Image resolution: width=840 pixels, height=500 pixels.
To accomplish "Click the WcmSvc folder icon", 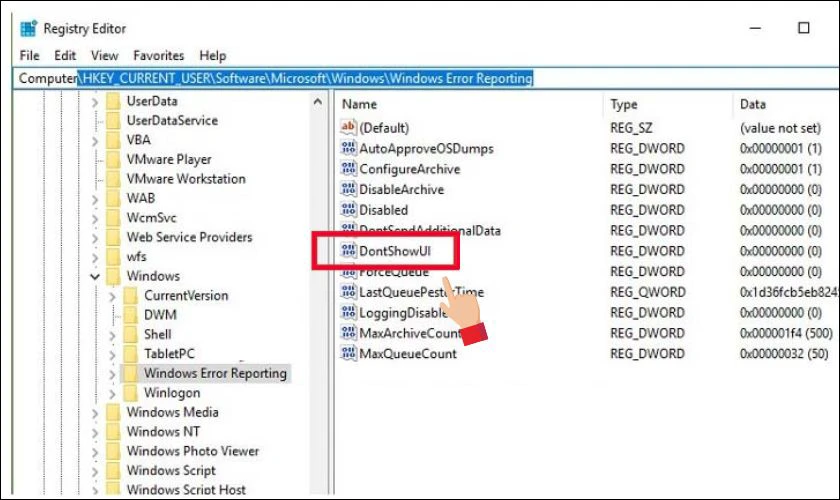I will (x=113, y=218).
